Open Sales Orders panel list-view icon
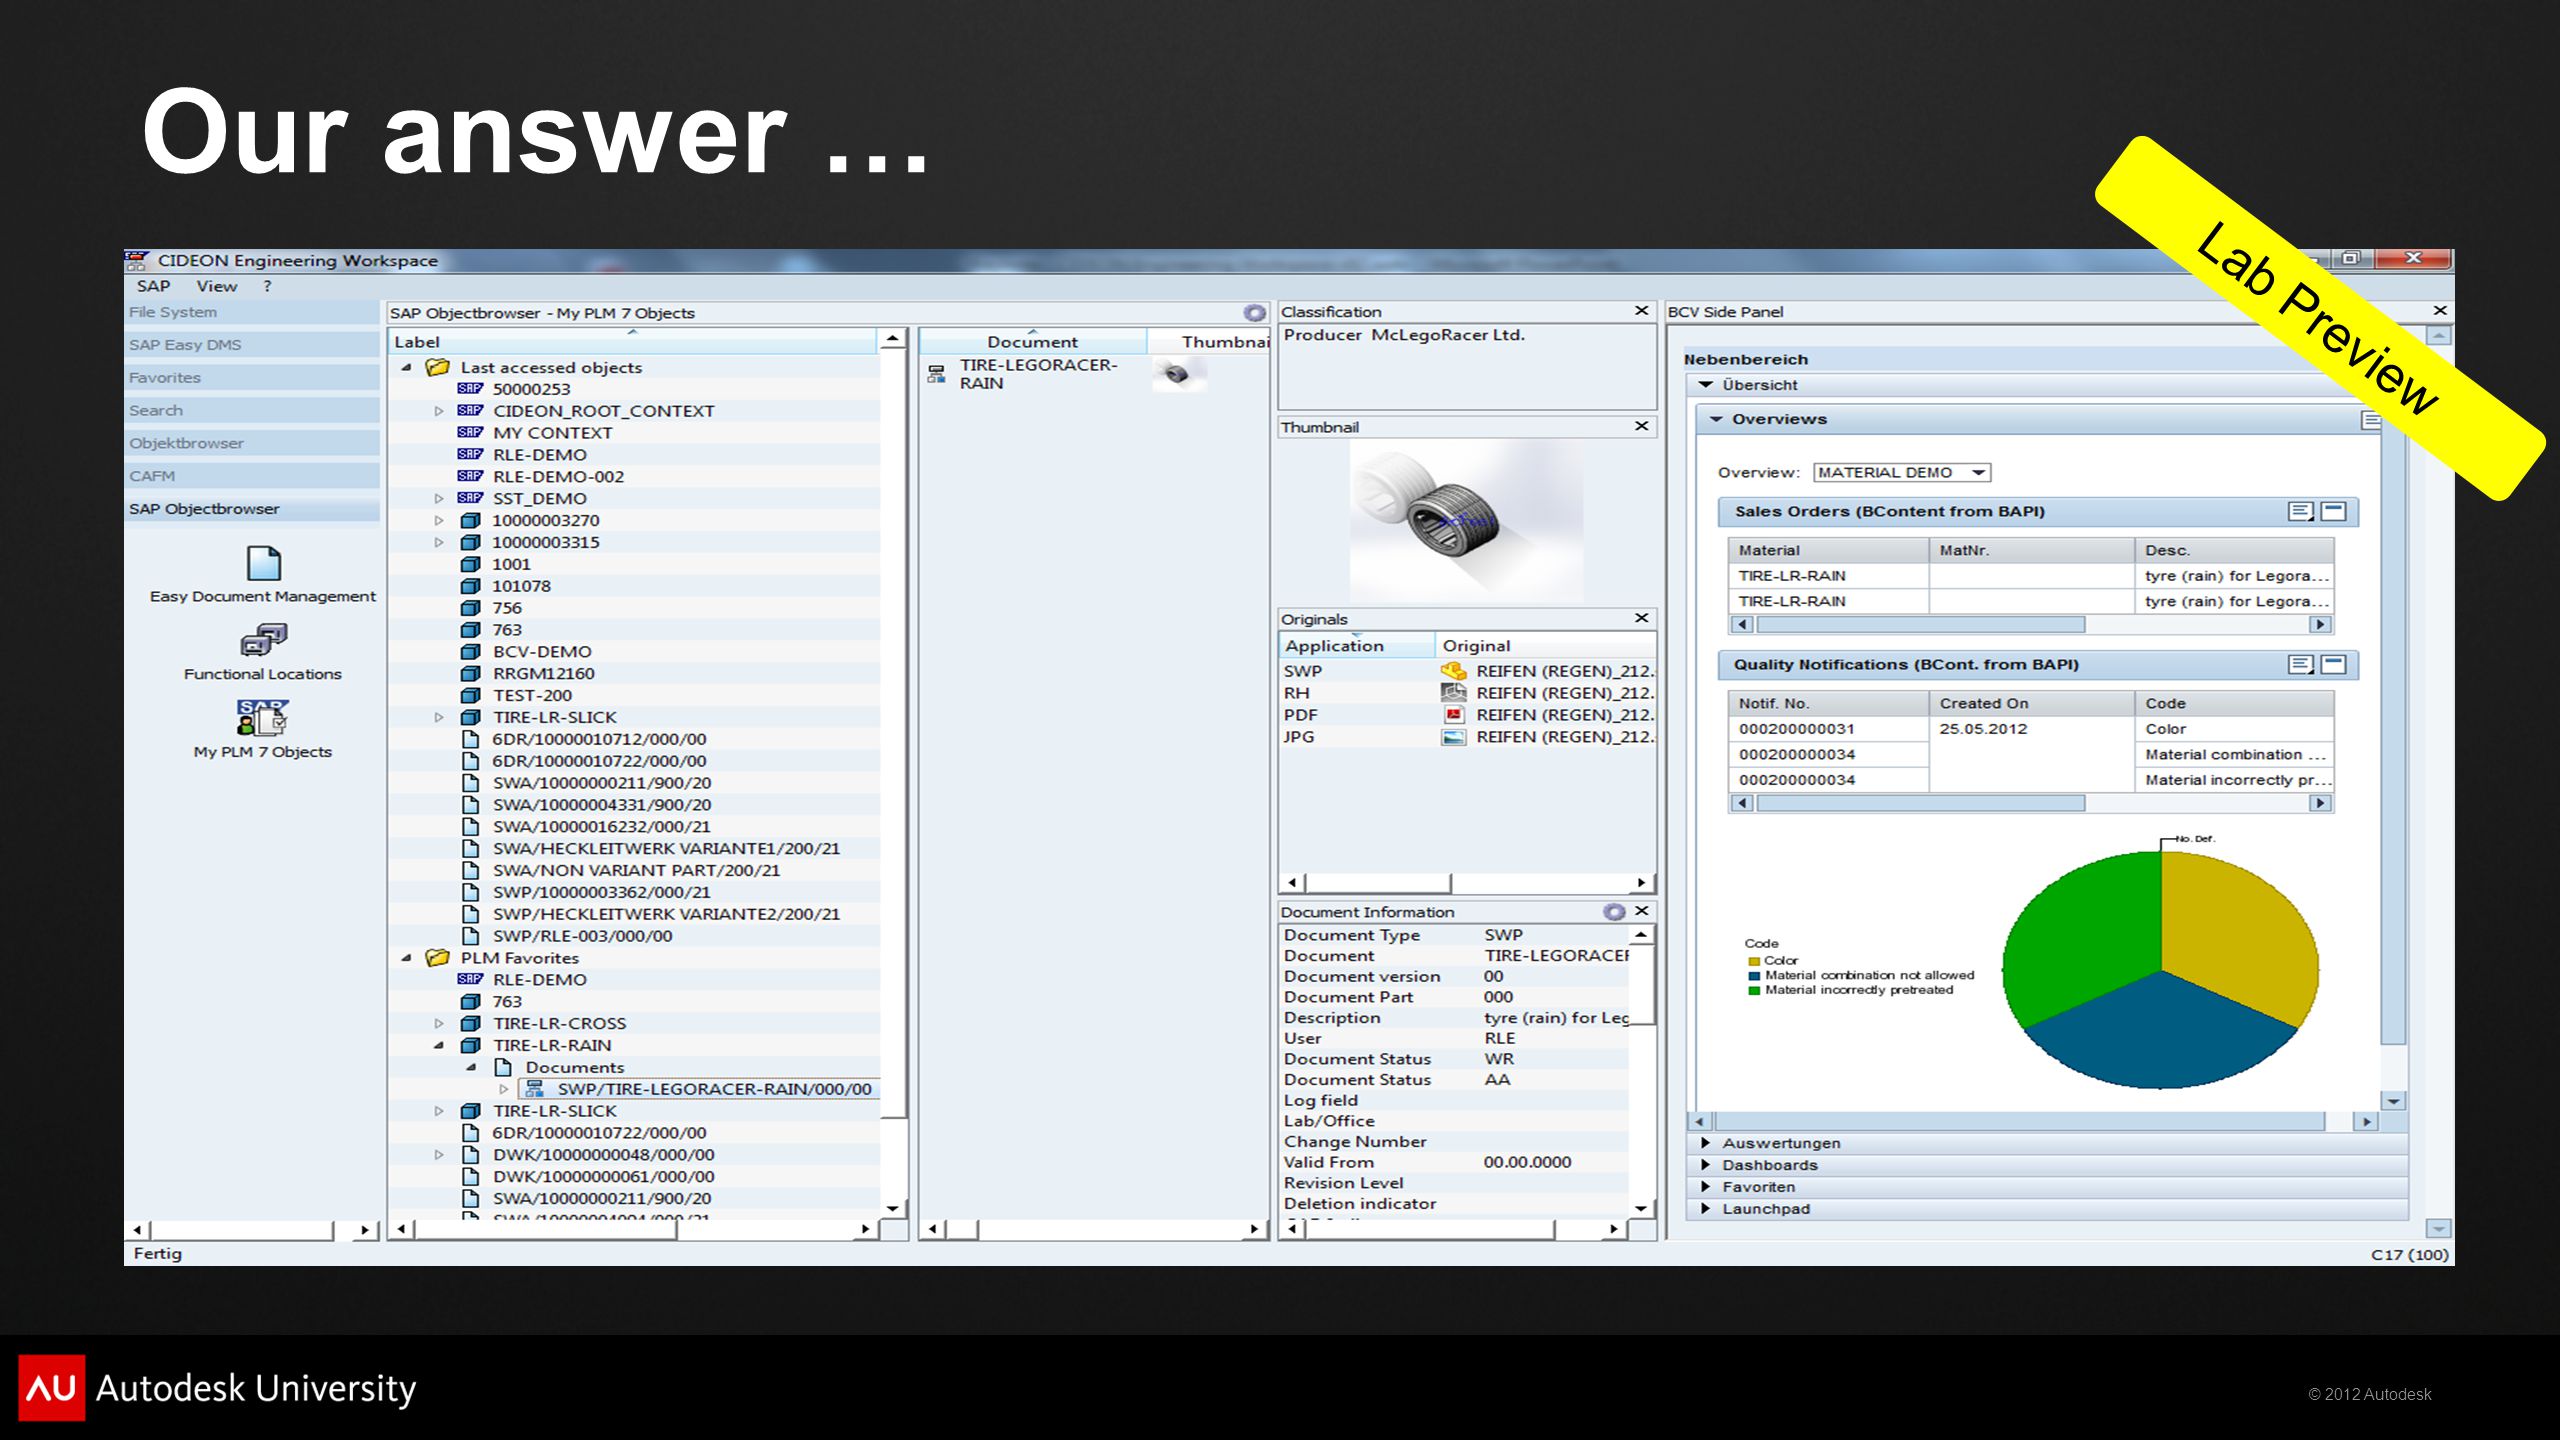The width and height of the screenshot is (2560, 1440). point(2300,512)
